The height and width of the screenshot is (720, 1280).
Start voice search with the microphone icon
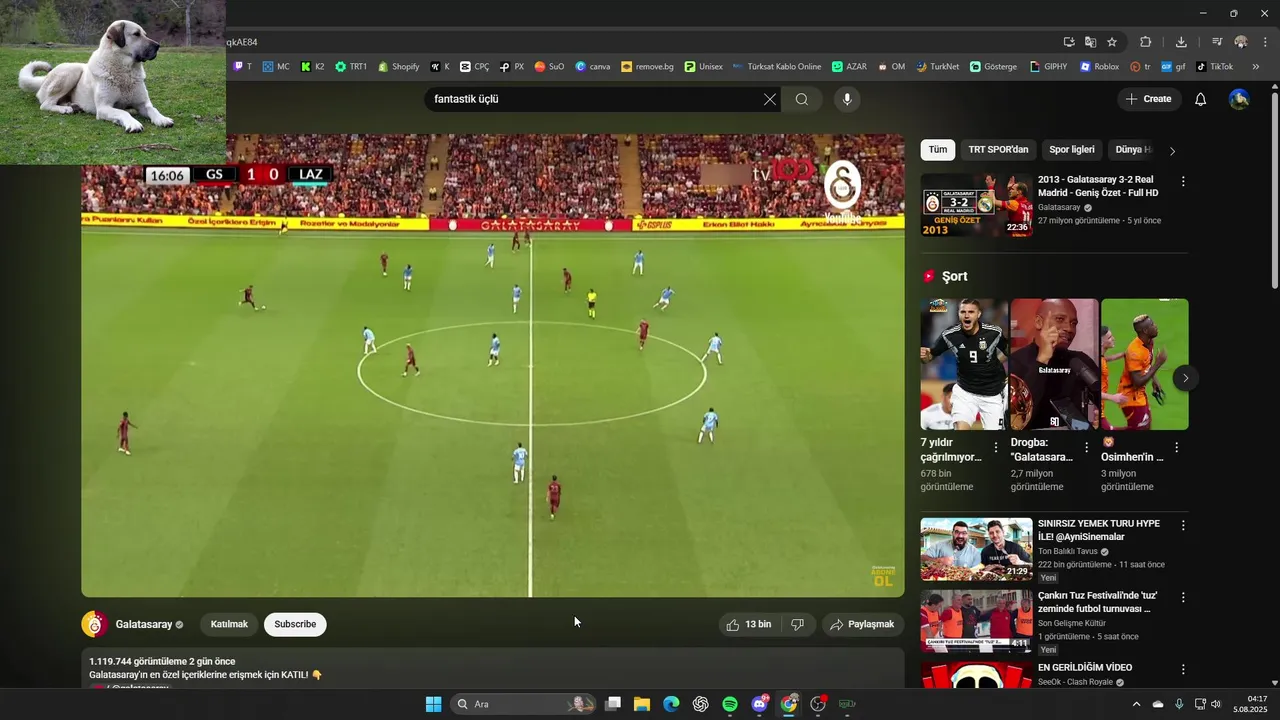pyautogui.click(x=847, y=99)
